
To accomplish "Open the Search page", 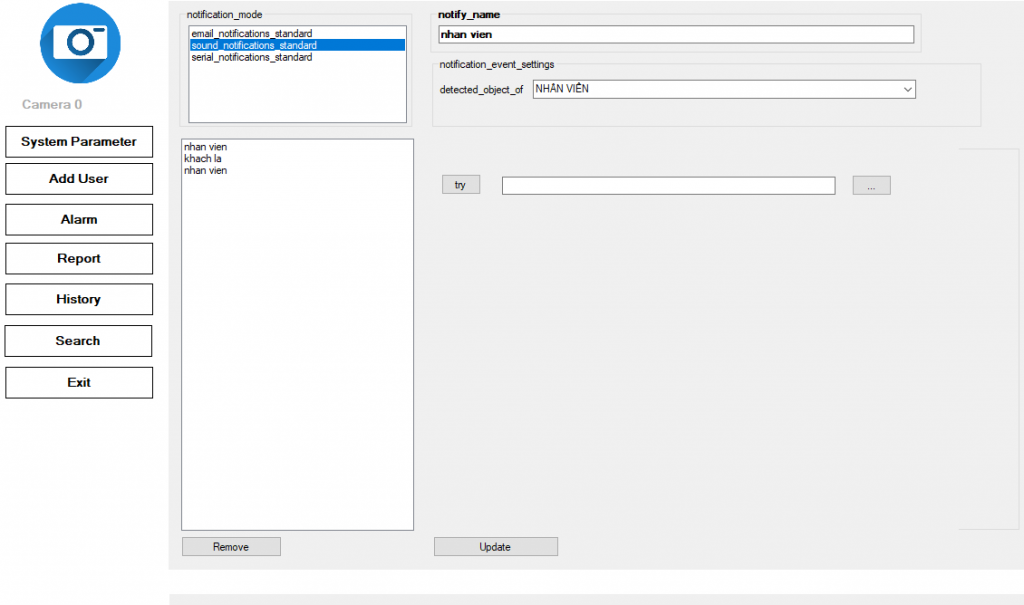I will tap(79, 341).
